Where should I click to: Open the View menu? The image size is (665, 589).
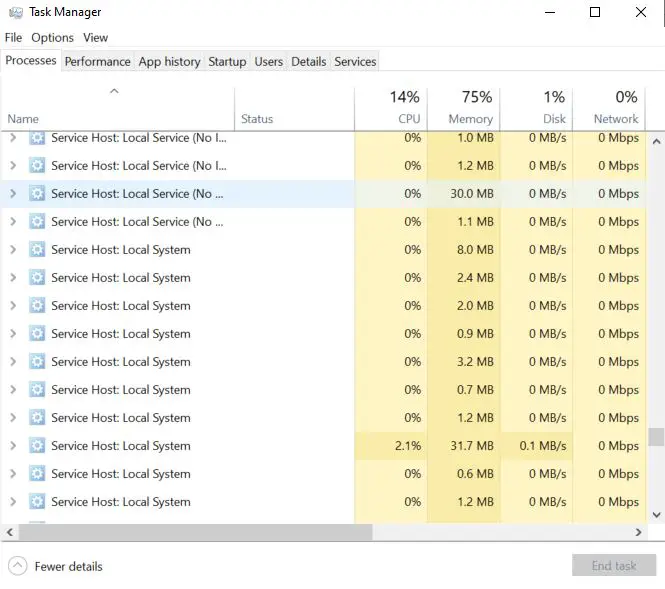(95, 38)
